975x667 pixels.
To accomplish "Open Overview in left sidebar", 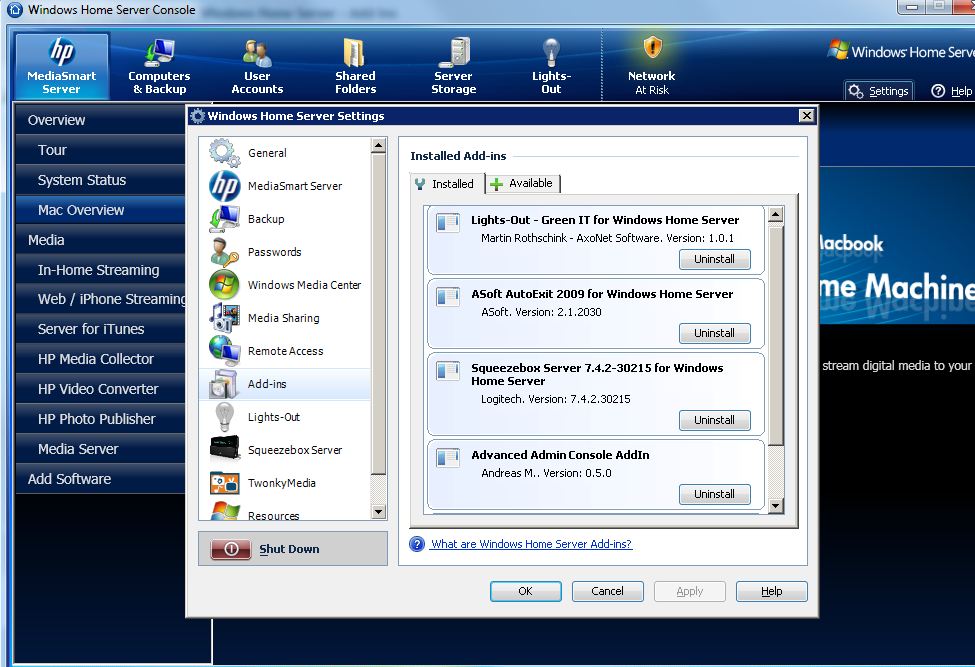I will tap(100, 120).
